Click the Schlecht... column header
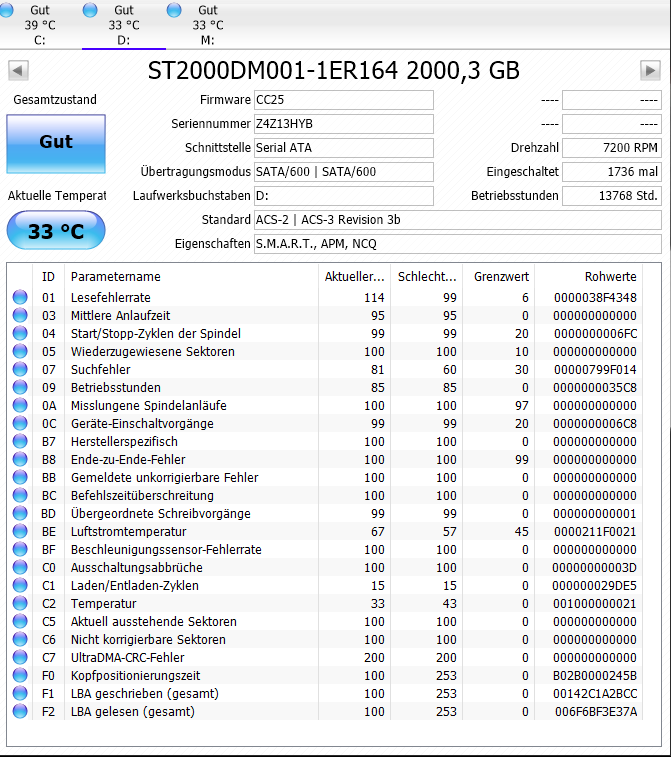Screen dimensions: 671x757 pyautogui.click(x=427, y=277)
